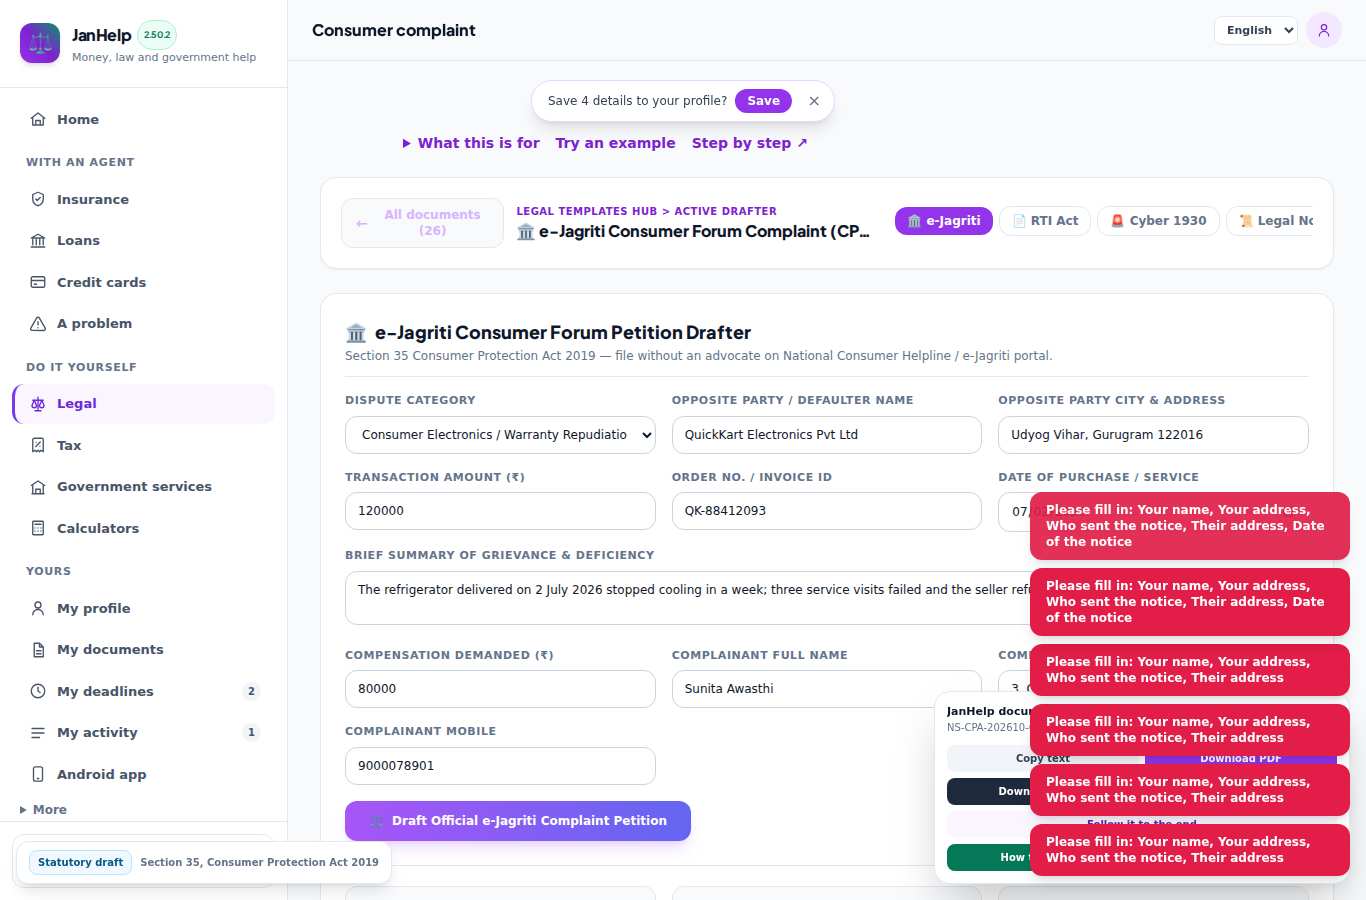Image resolution: width=1366 pixels, height=900 pixels.
Task: Click the Complainant Mobile field
Action: (500, 766)
